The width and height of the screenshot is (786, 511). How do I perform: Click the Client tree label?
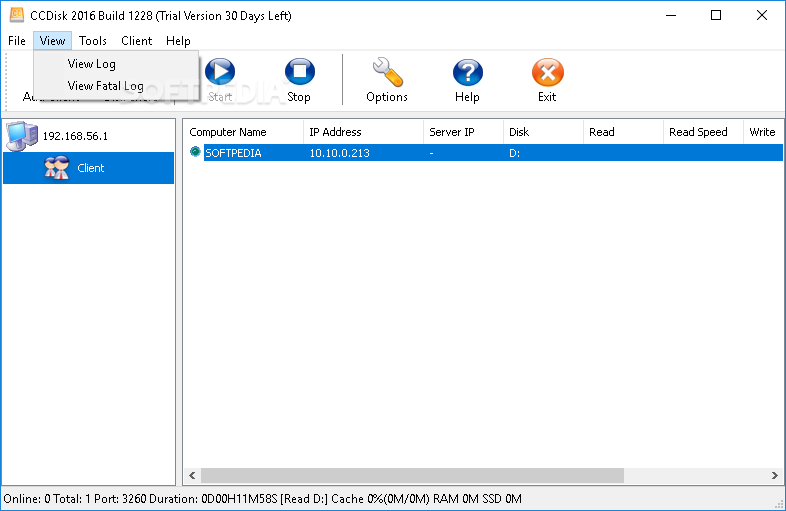tap(90, 168)
